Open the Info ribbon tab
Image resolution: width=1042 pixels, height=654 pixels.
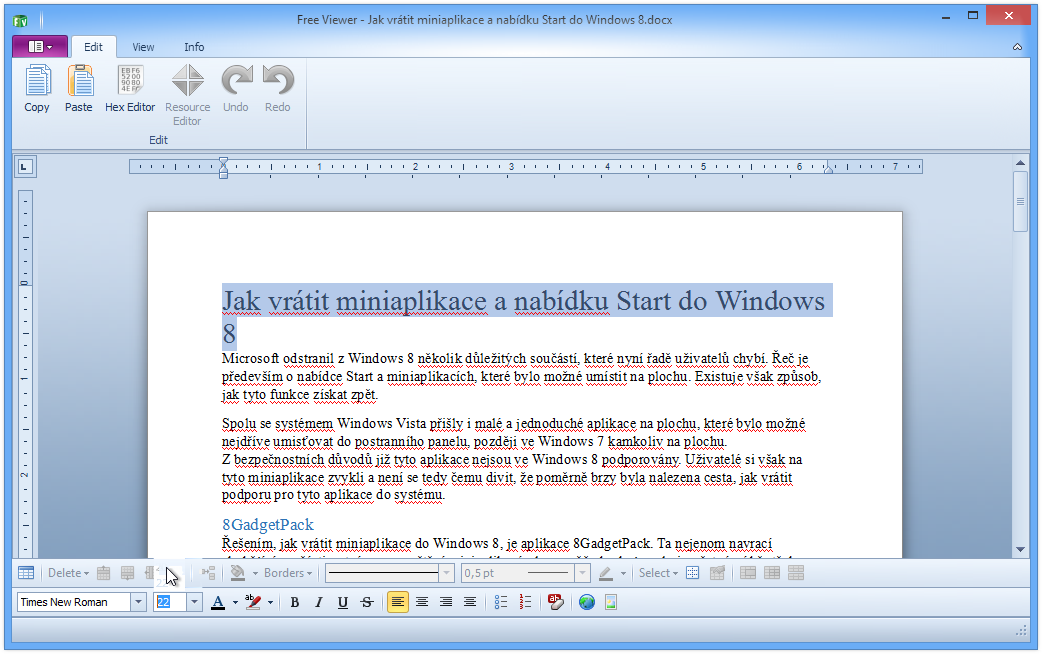point(194,47)
